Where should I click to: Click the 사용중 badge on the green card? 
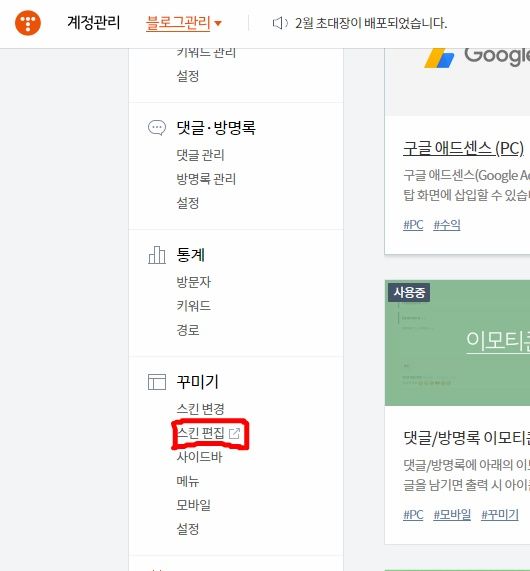pyautogui.click(x=409, y=292)
